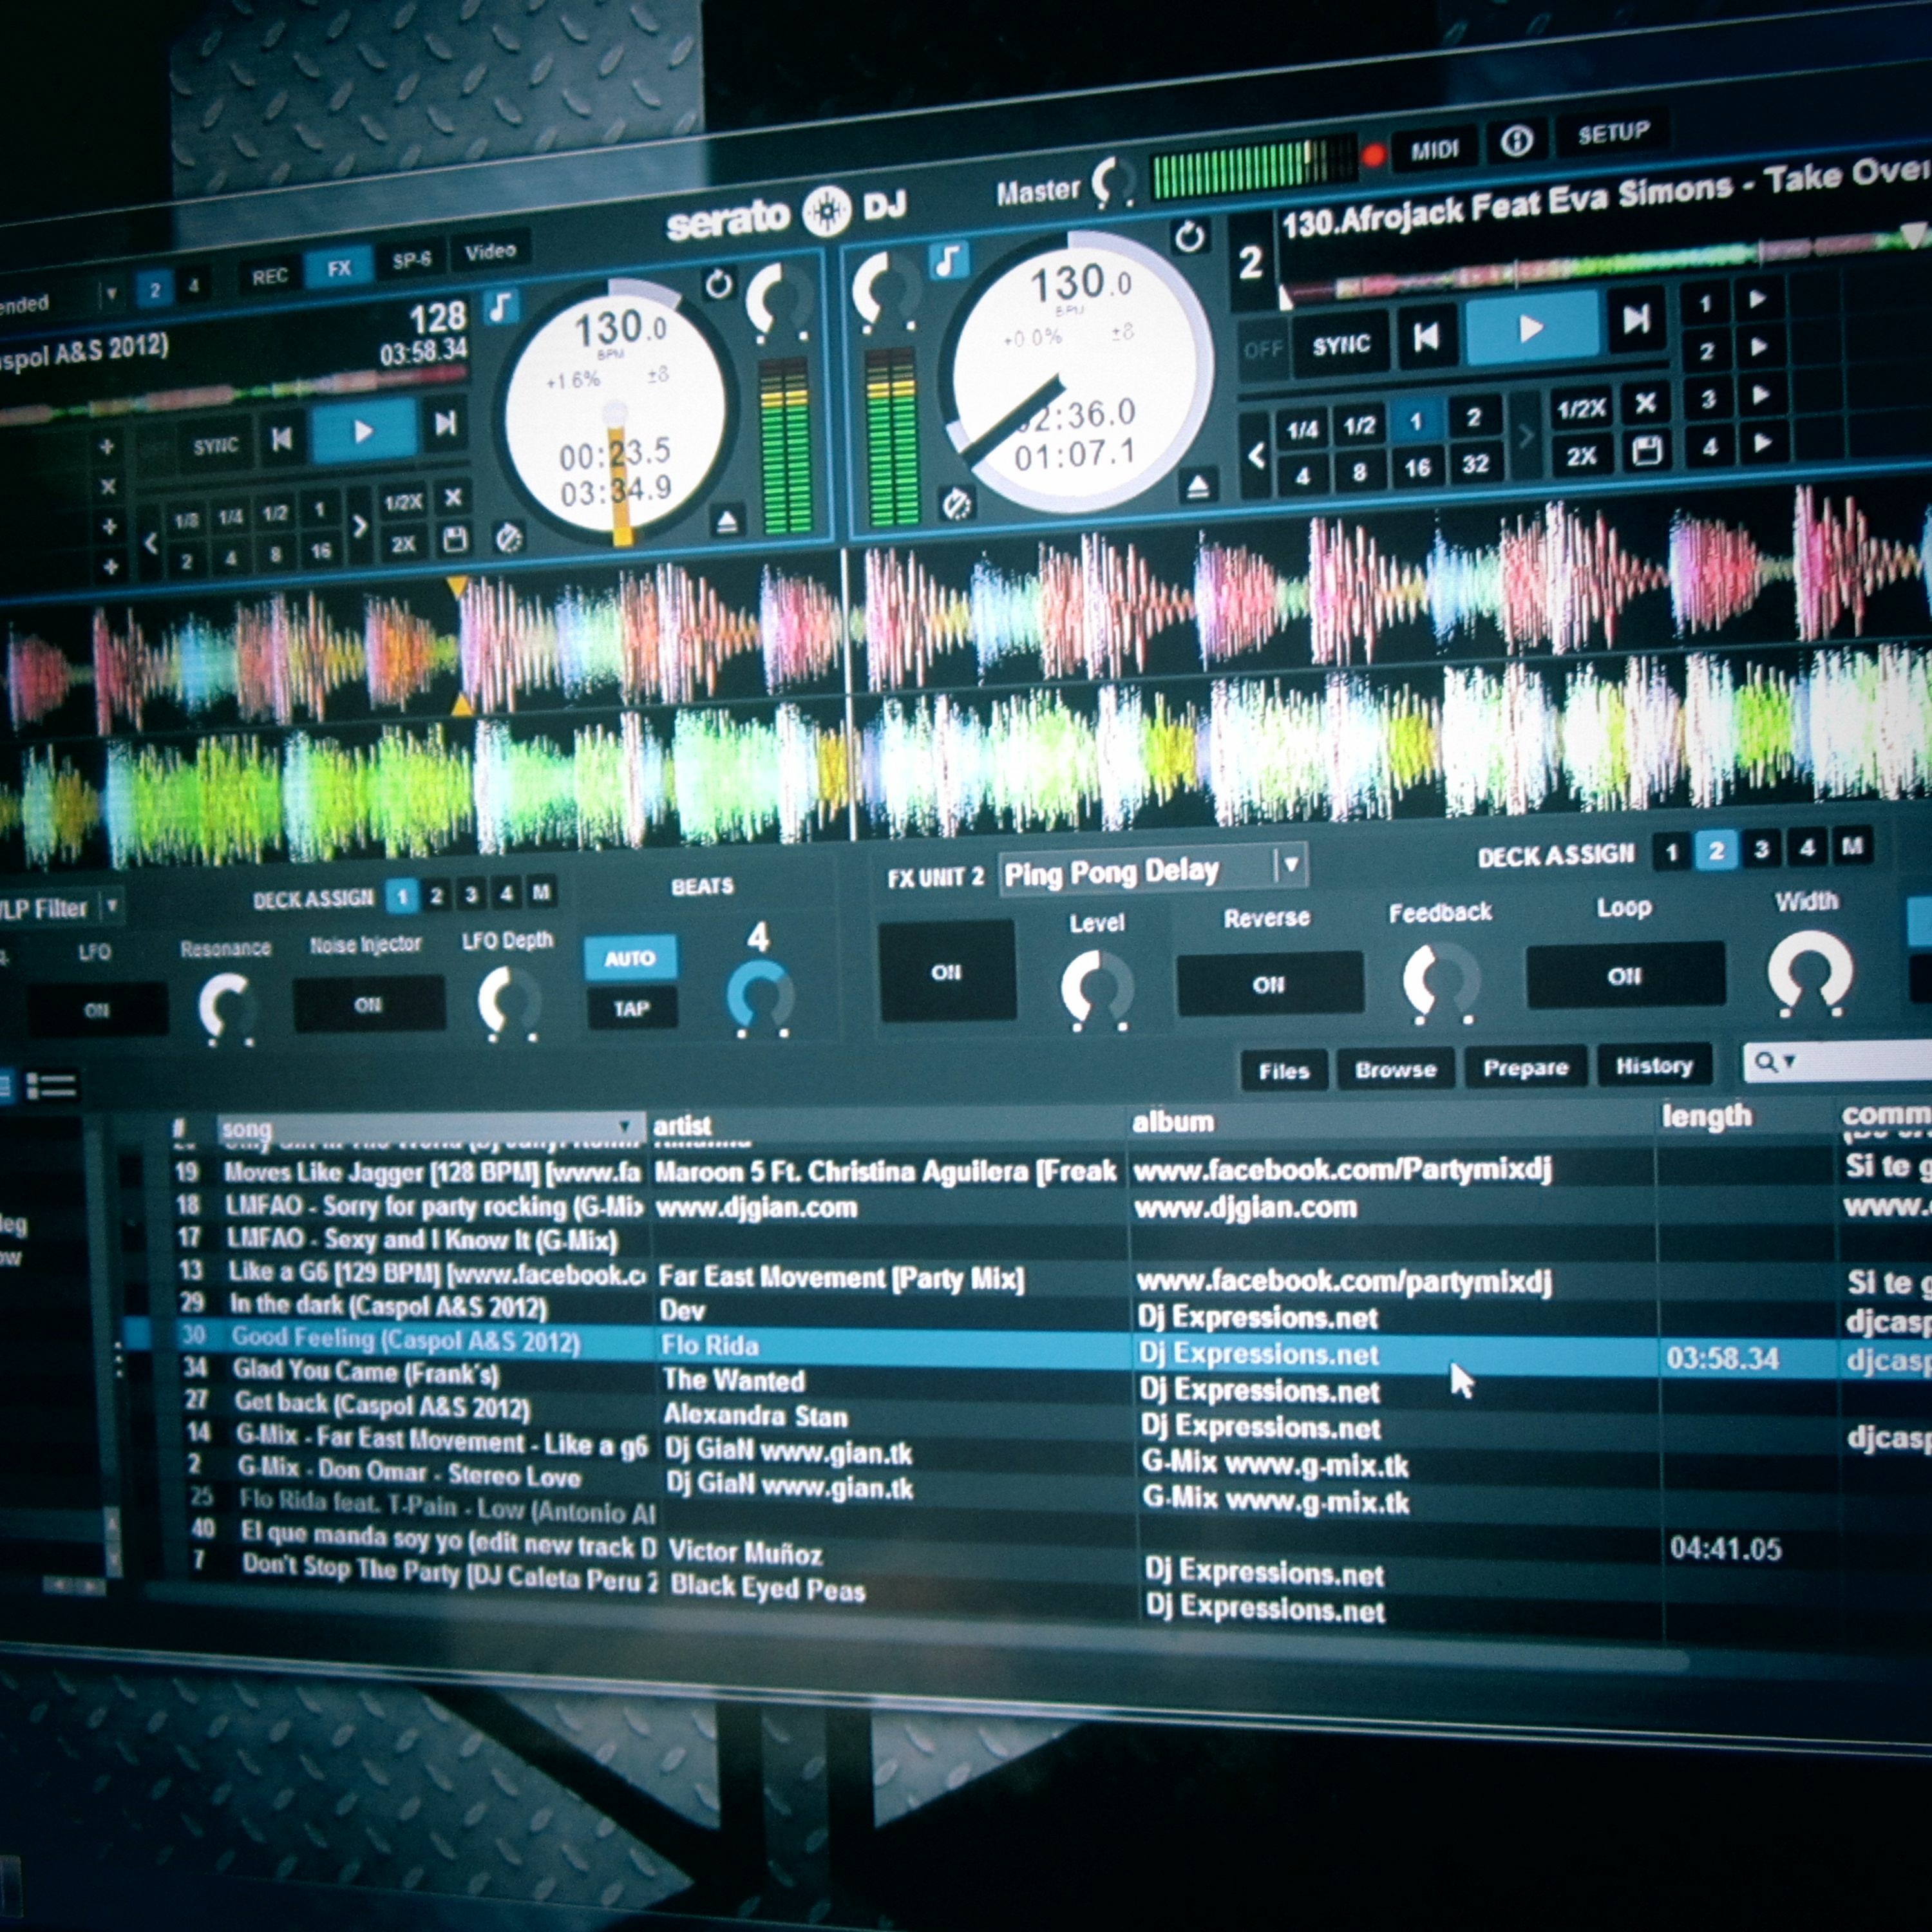Enable SYNC on left deck
1932x1932 pixels.
pos(216,446)
